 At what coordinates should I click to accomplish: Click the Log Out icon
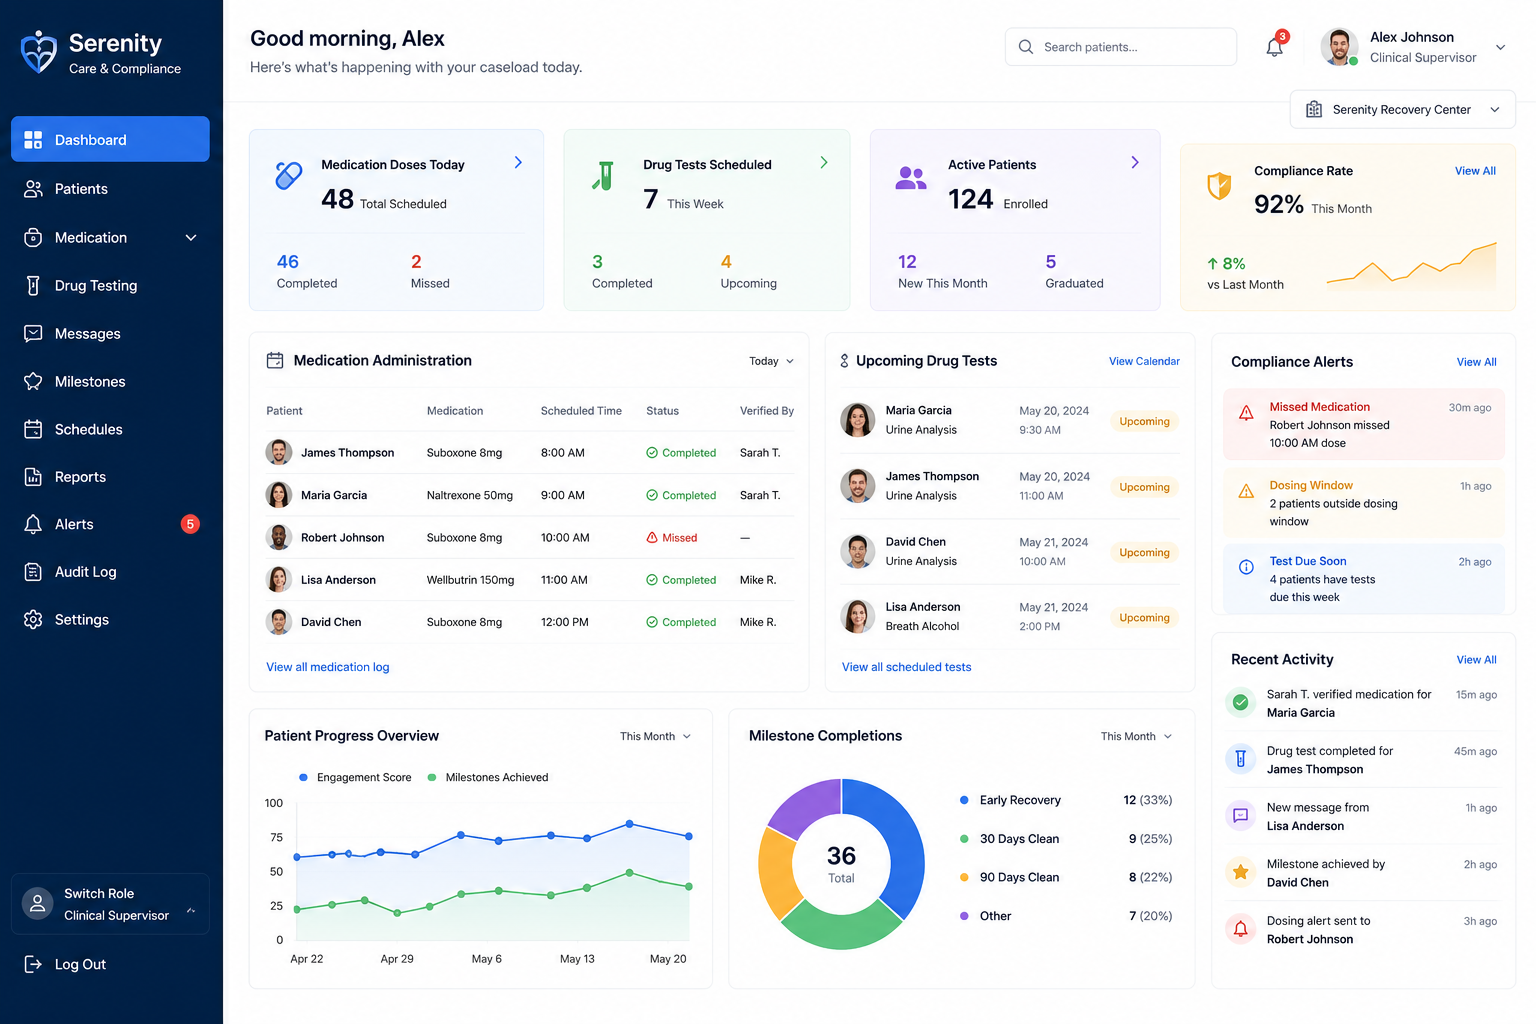[33, 964]
